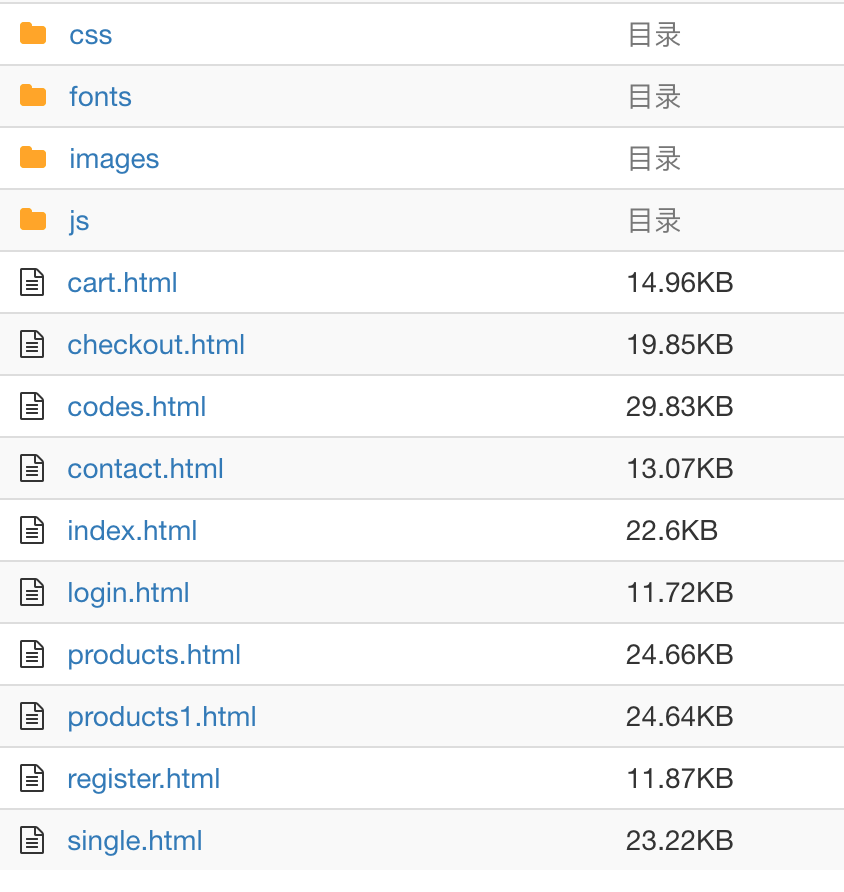Browse the images folder link

pyautogui.click(x=114, y=159)
